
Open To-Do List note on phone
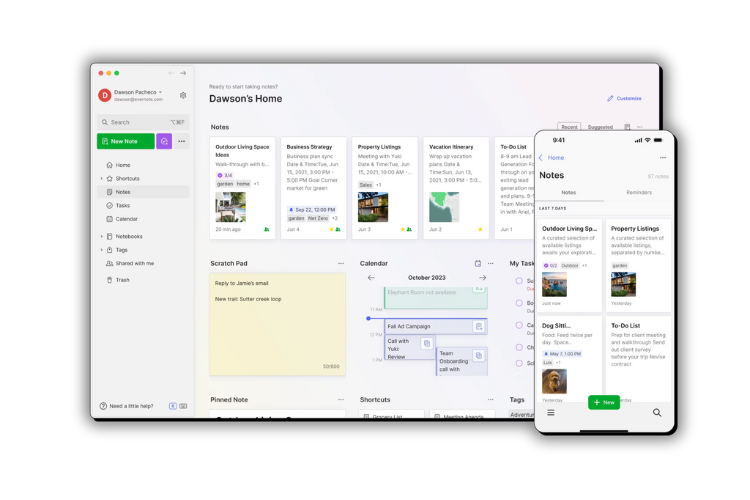coord(639,359)
